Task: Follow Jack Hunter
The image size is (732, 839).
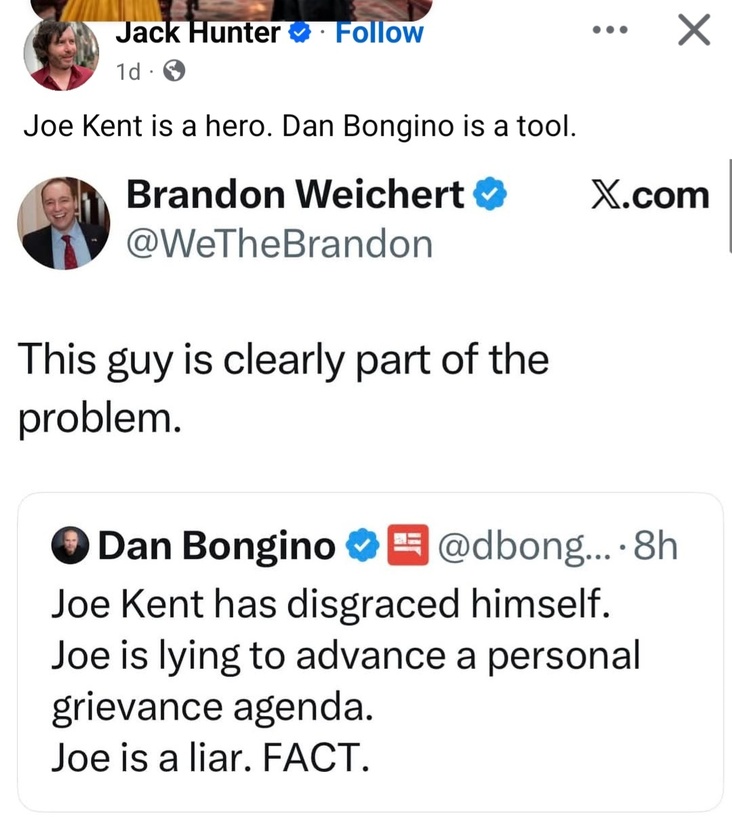Action: (379, 32)
